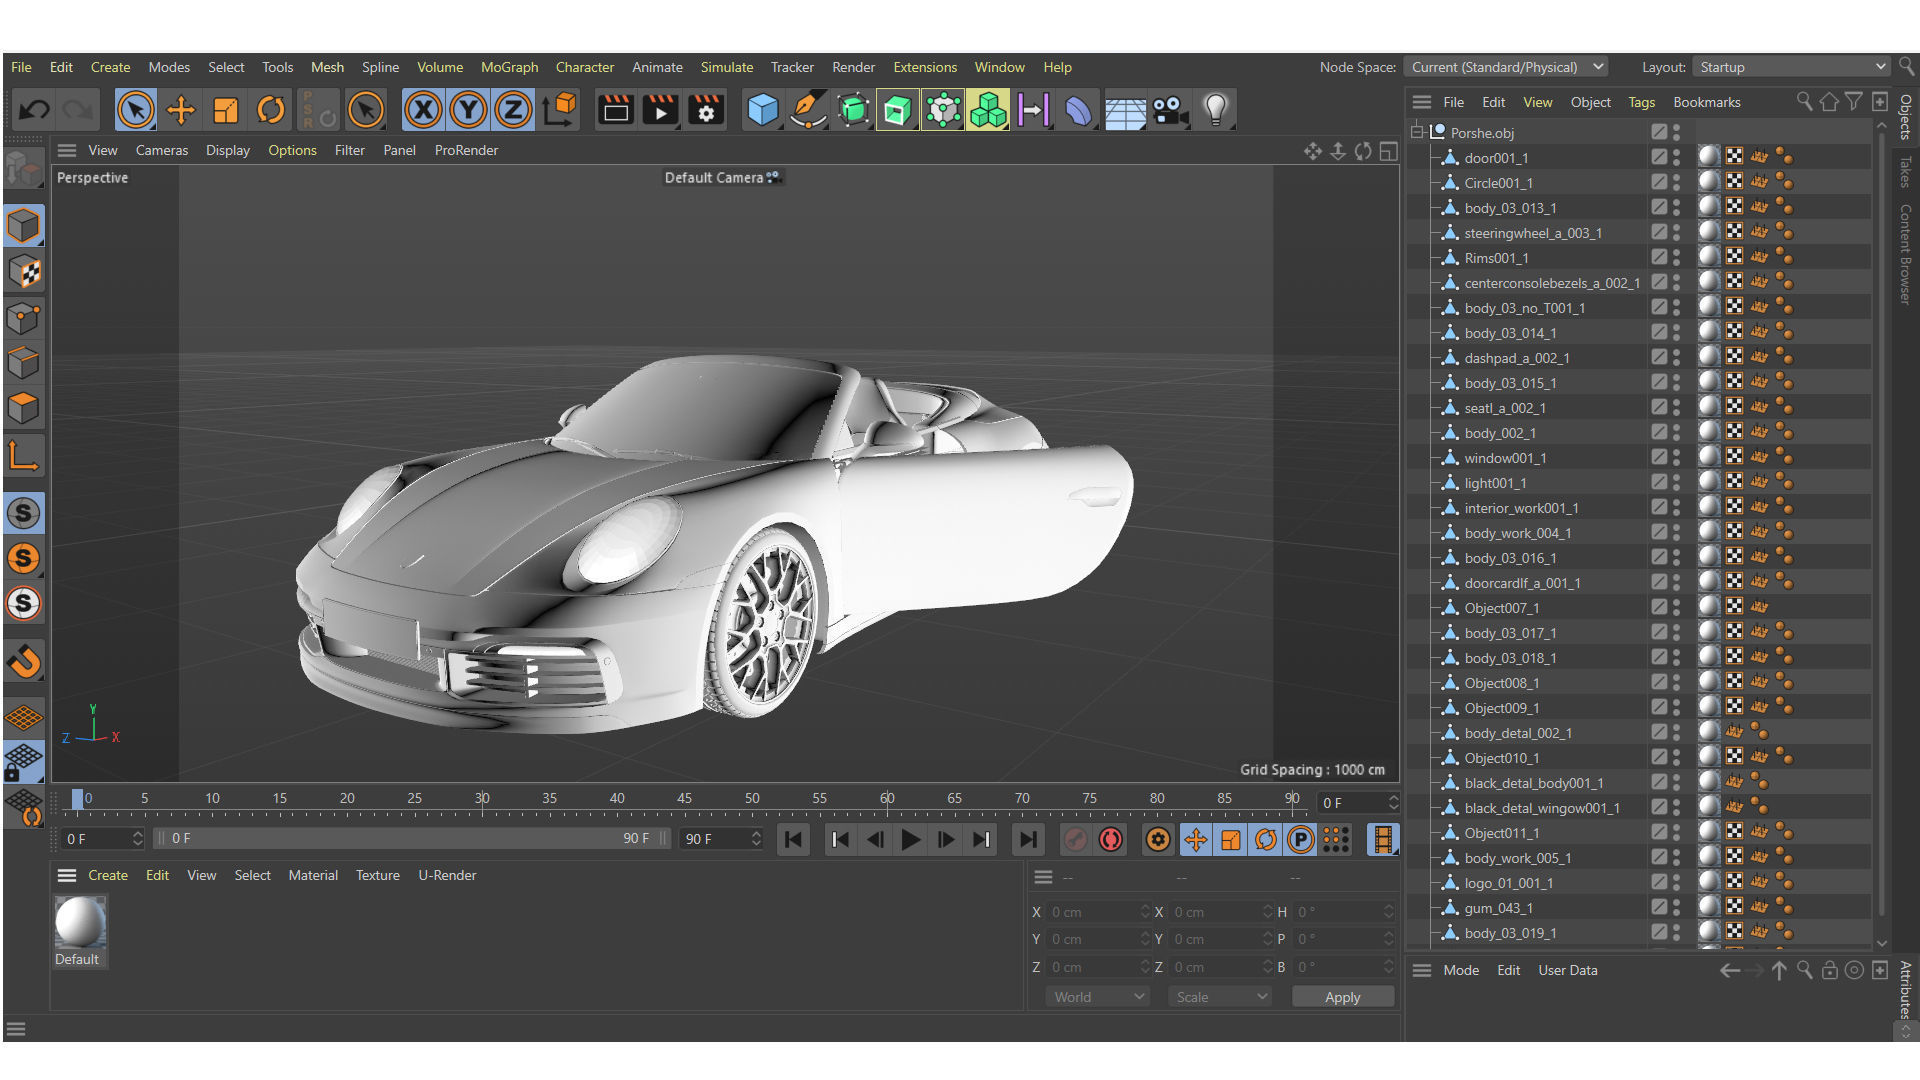Click the MoGraph Cloner icon
1920x1080 pixels.
click(x=942, y=110)
